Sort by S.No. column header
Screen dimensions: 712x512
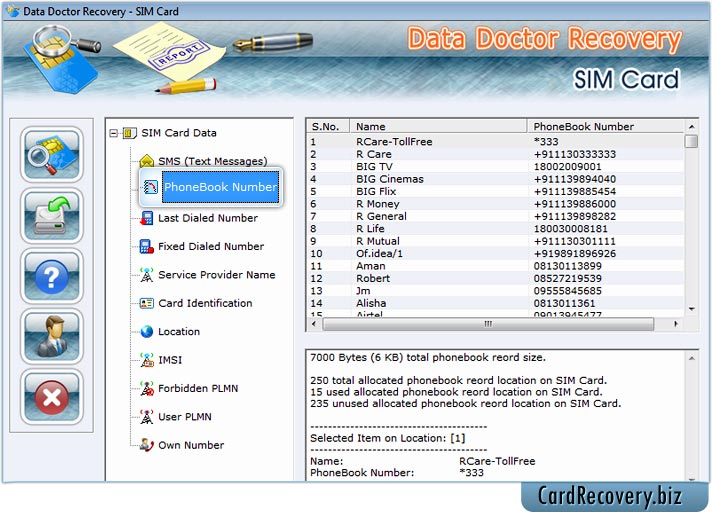[328, 126]
